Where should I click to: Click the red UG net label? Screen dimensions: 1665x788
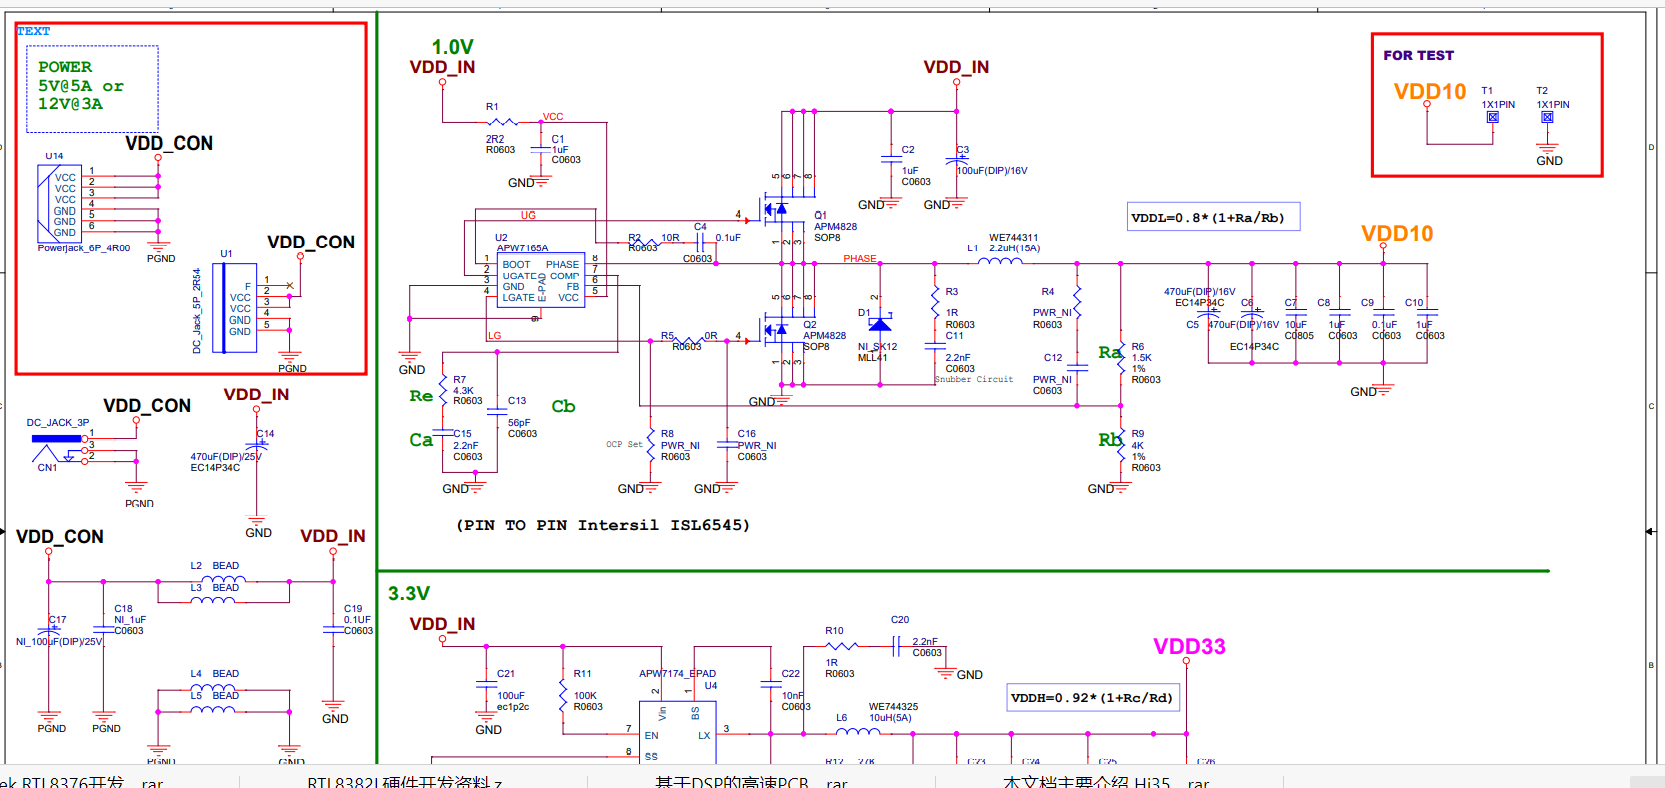pos(528,215)
